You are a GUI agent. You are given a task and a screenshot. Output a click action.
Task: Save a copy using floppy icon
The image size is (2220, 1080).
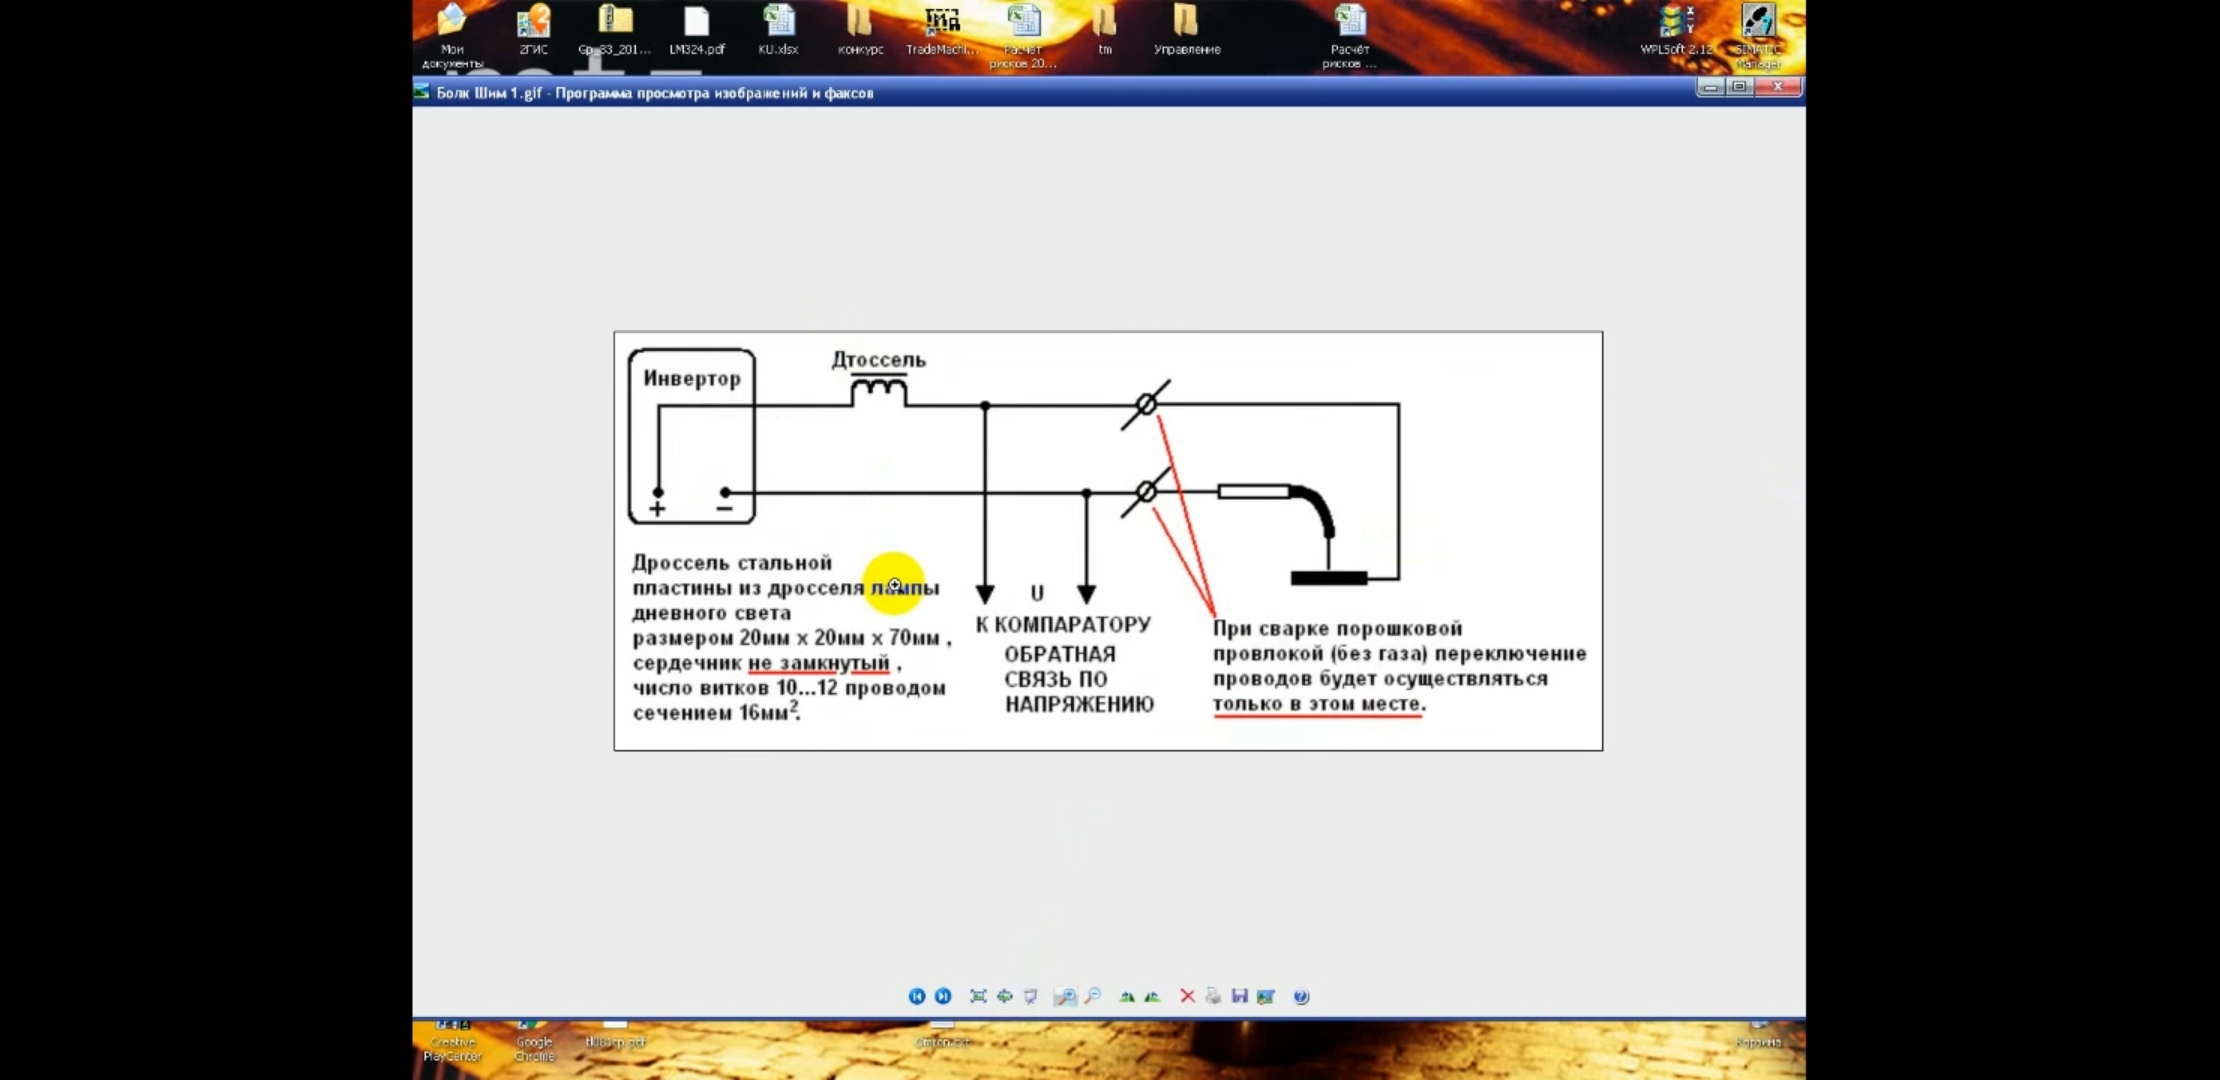point(1239,996)
